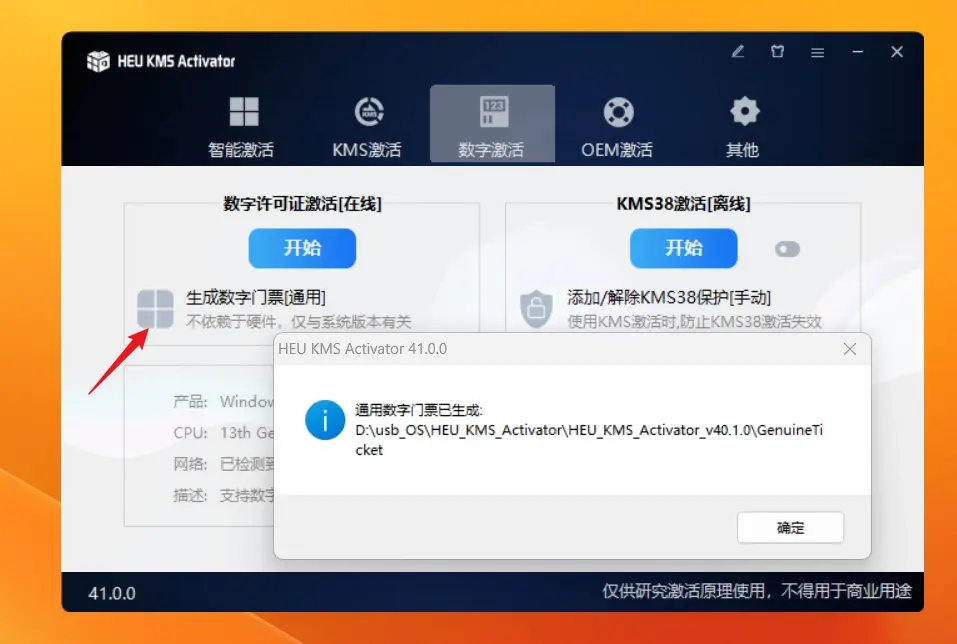Close the HEU KMS Activator 41.0.0 dialog
The image size is (957, 644).
(x=850, y=349)
